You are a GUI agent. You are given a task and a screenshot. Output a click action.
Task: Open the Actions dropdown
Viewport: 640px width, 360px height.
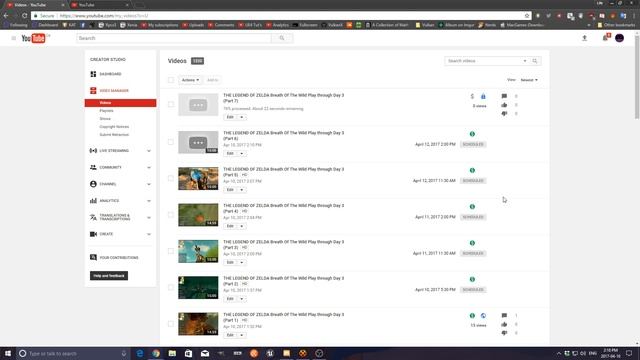pyautogui.click(x=190, y=80)
